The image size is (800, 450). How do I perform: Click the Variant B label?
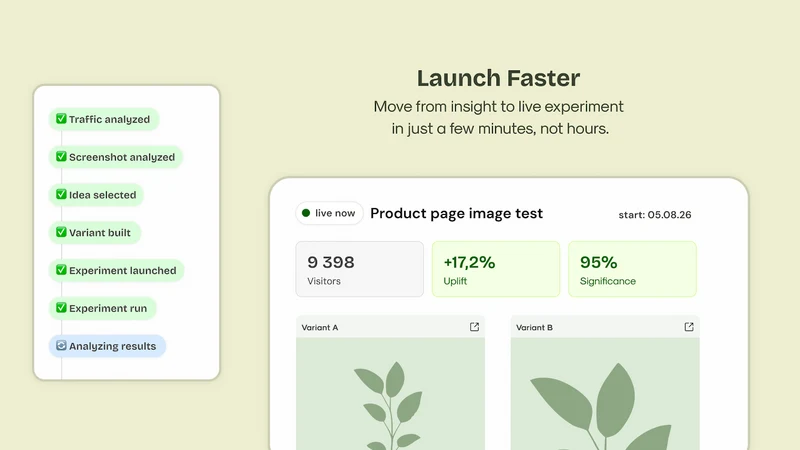(534, 328)
